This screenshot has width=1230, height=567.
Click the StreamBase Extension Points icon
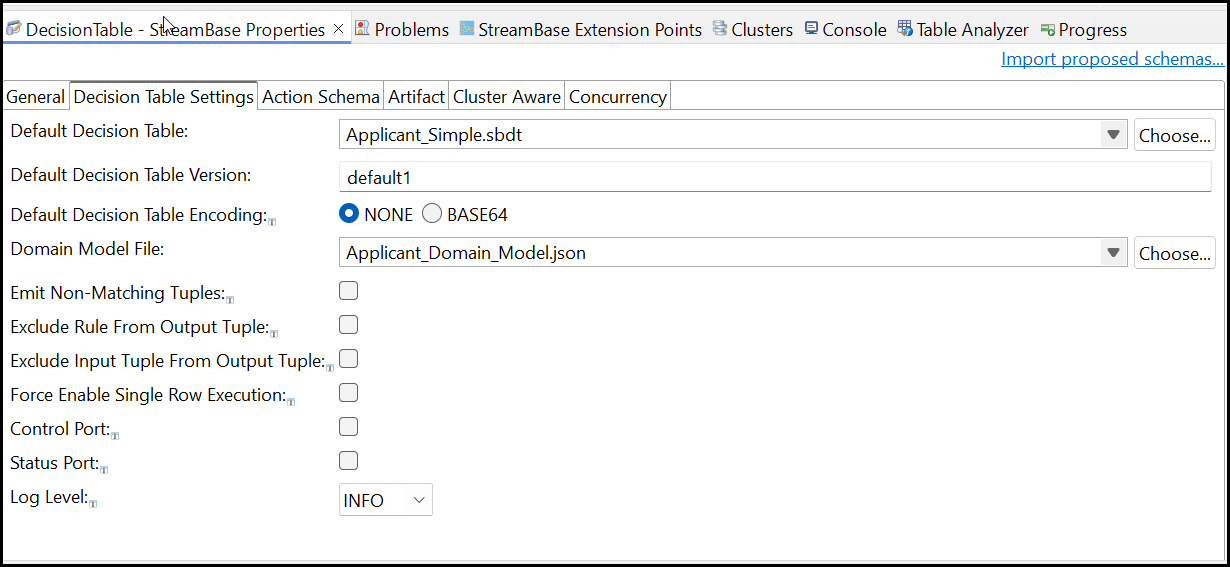tap(467, 29)
